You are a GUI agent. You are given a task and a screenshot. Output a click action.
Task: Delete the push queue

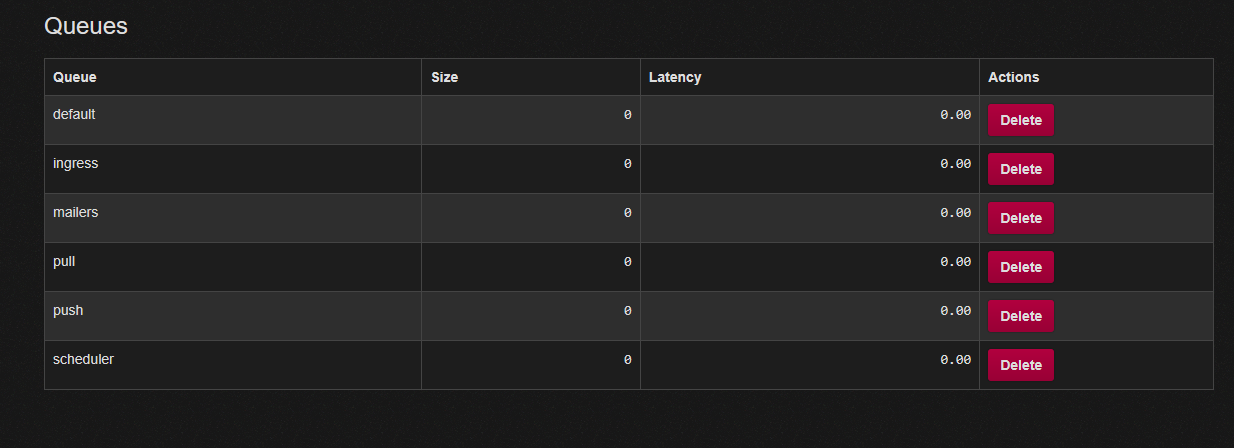click(1020, 316)
